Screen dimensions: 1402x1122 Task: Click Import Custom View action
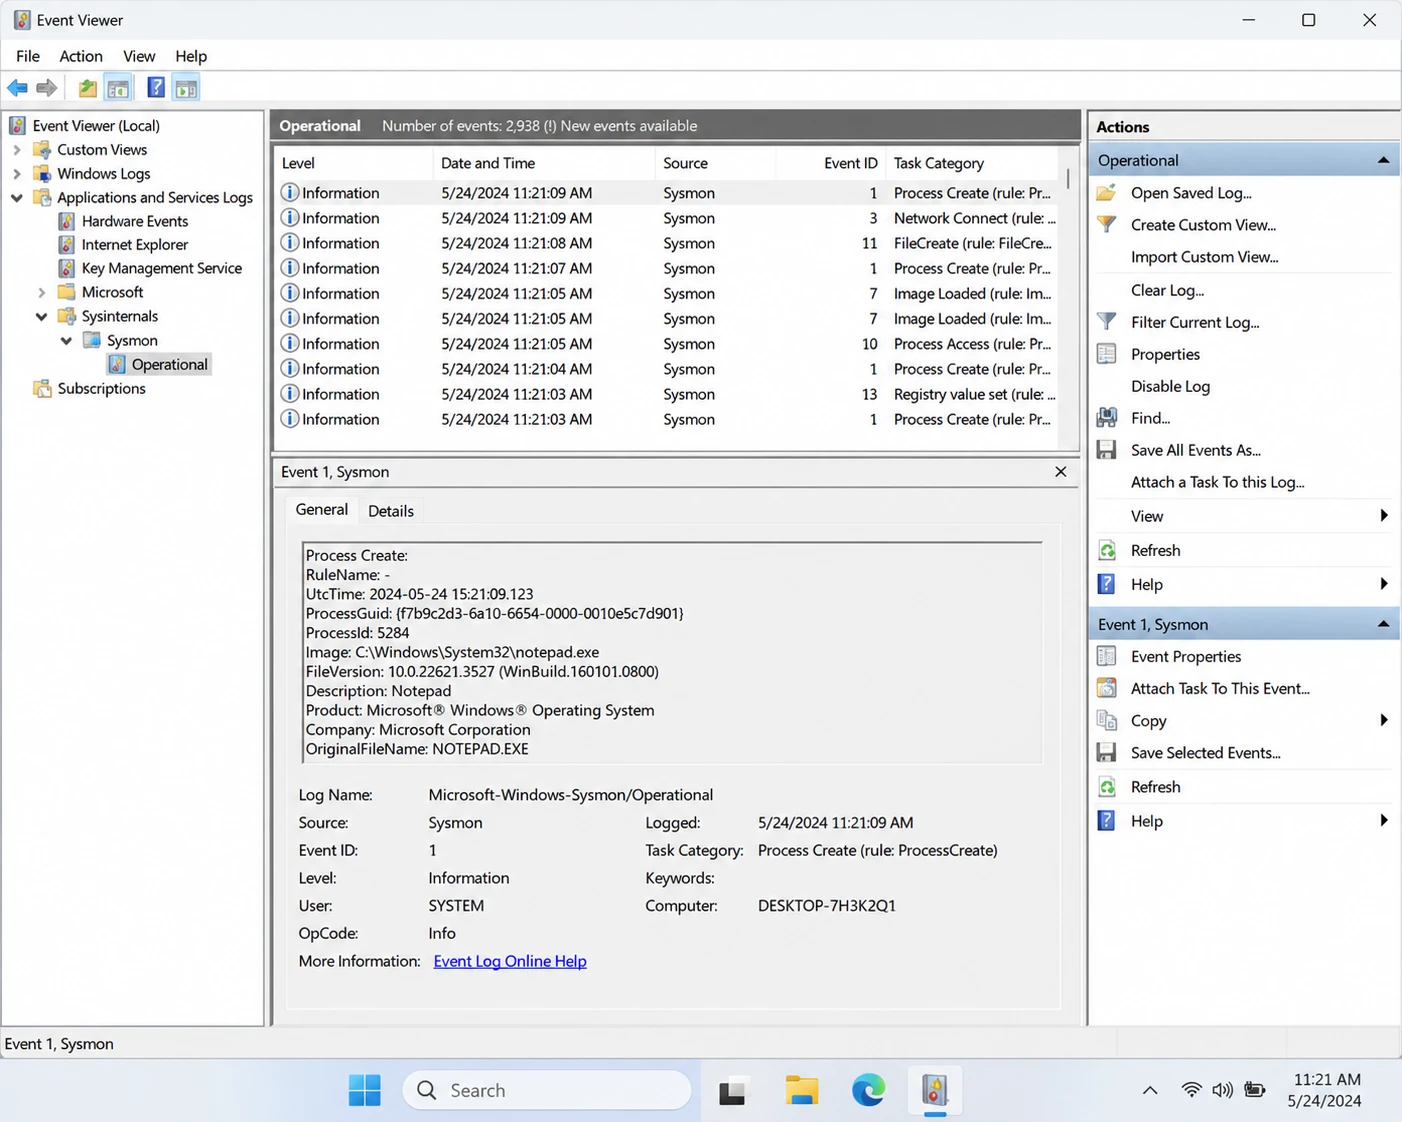pos(1205,257)
